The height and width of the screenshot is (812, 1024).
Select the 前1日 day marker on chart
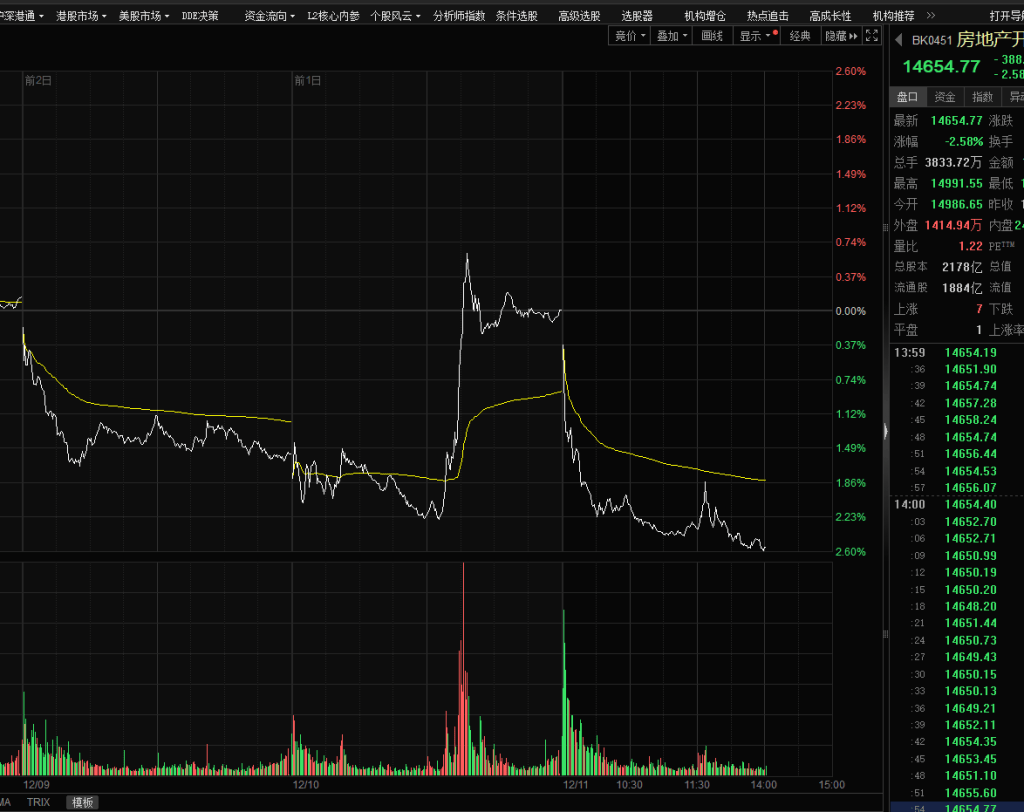pyautogui.click(x=307, y=80)
